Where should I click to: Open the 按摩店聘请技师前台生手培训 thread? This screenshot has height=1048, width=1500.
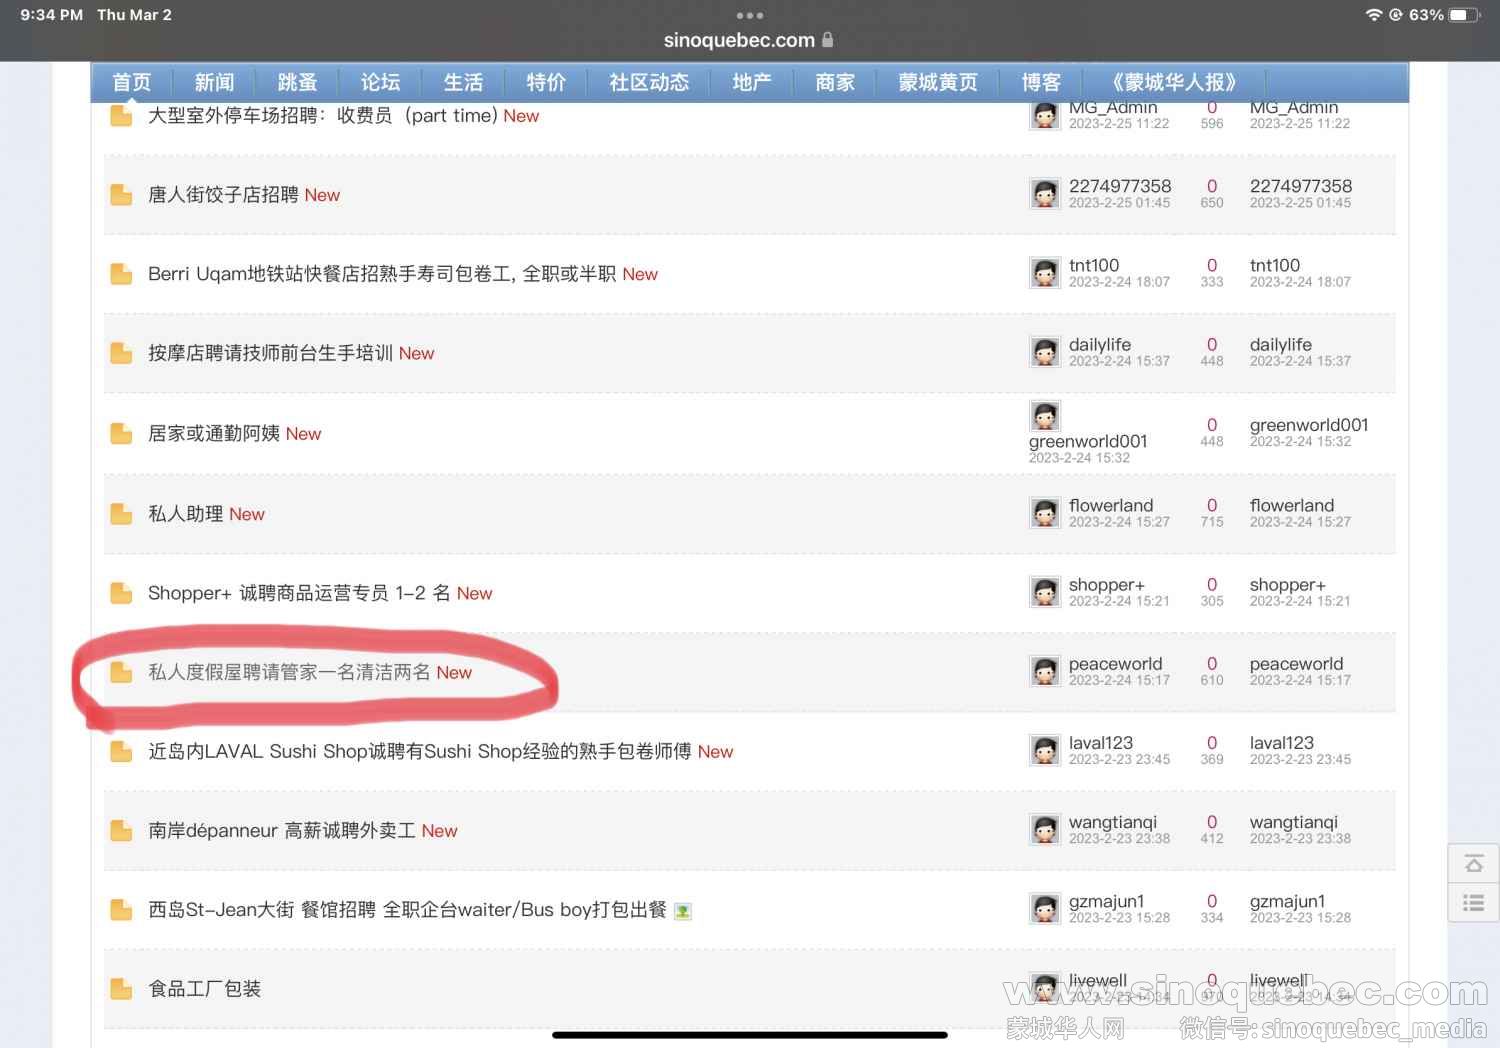tap(270, 353)
